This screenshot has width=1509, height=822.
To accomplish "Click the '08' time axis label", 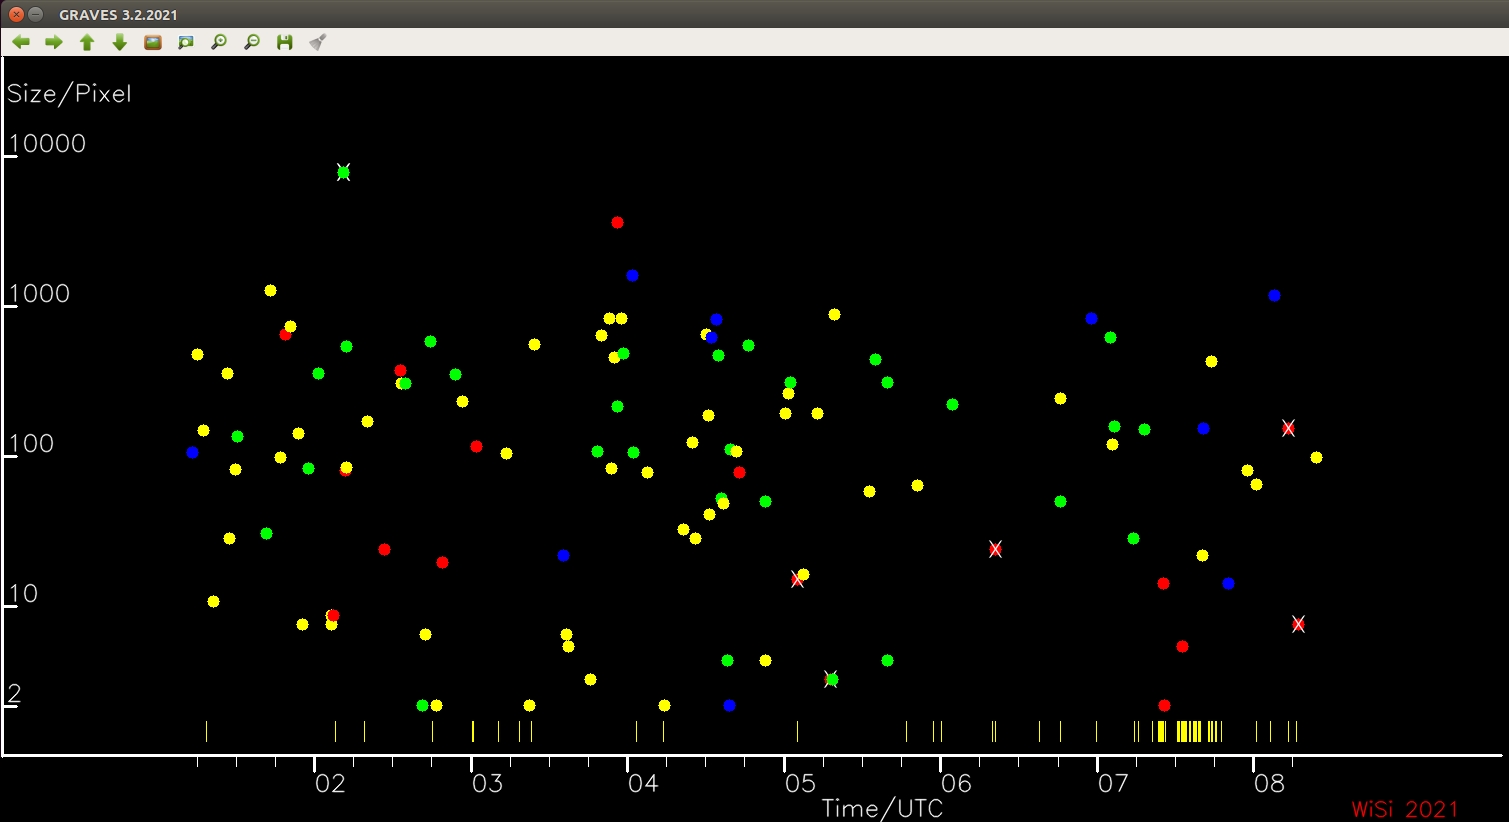I will tap(1269, 783).
